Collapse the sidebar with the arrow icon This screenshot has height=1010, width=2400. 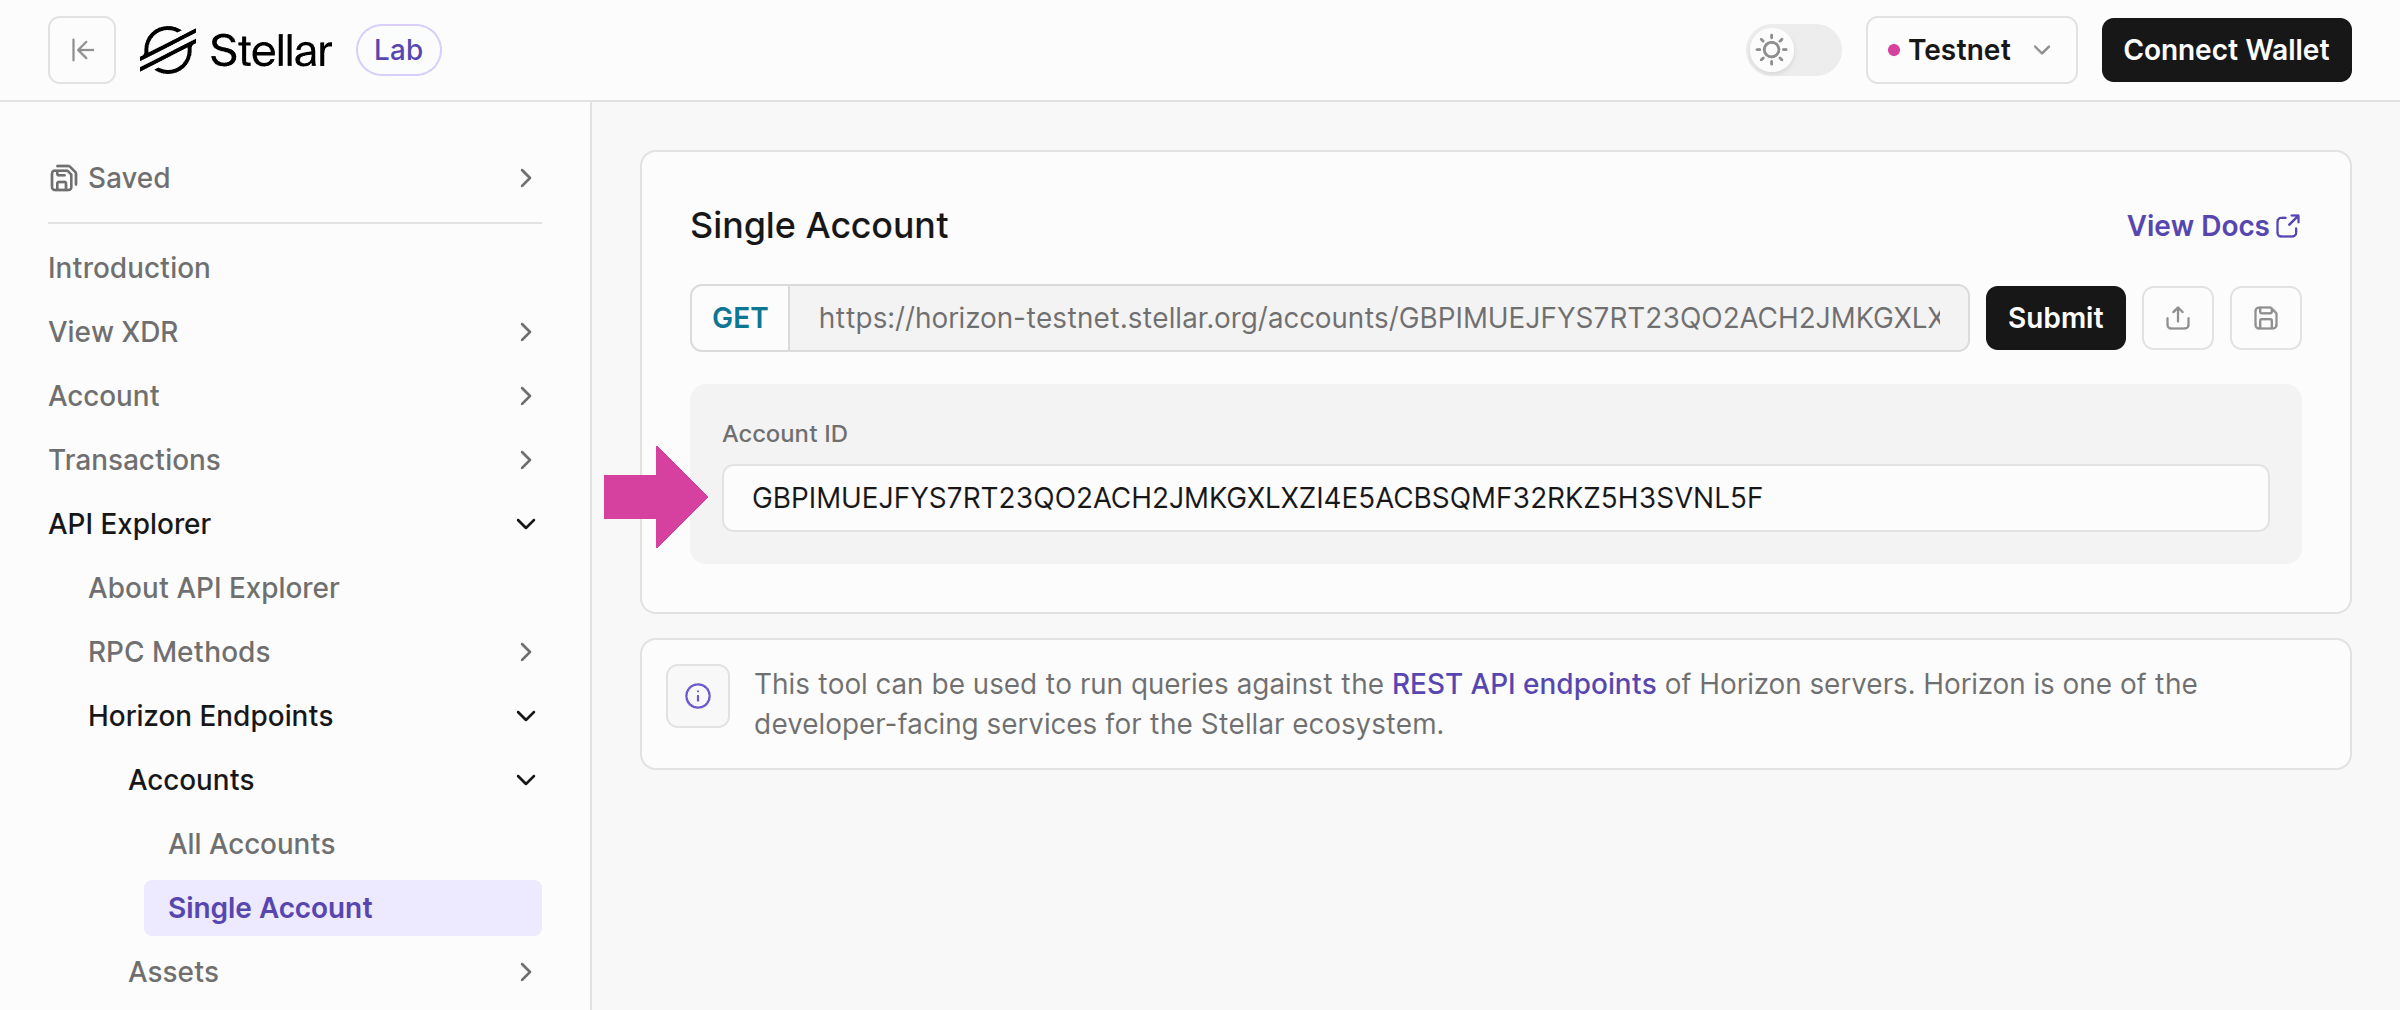click(x=82, y=50)
